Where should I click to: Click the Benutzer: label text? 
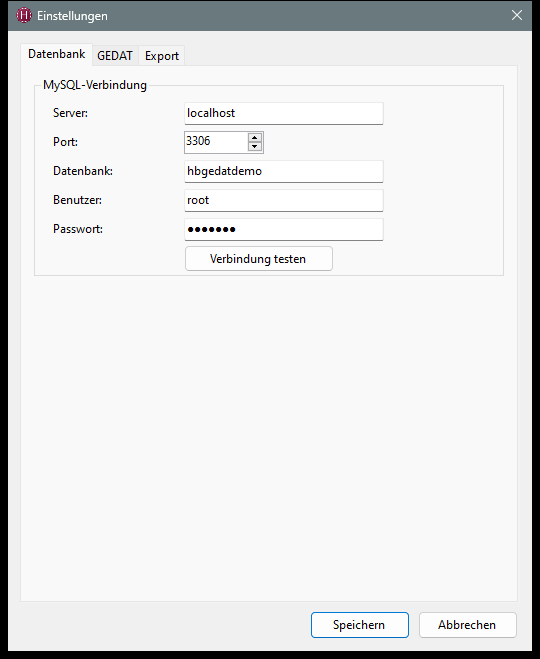click(77, 200)
